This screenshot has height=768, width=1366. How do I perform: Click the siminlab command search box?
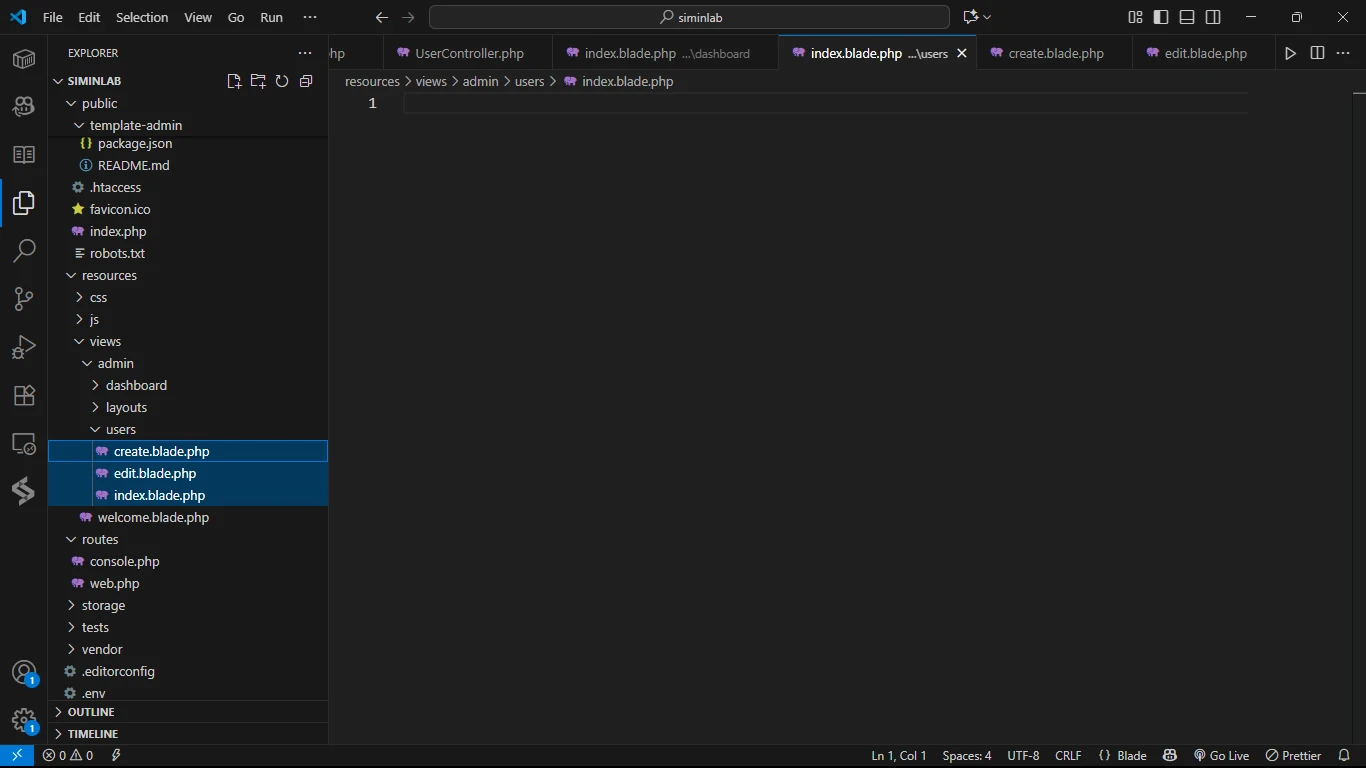click(689, 17)
